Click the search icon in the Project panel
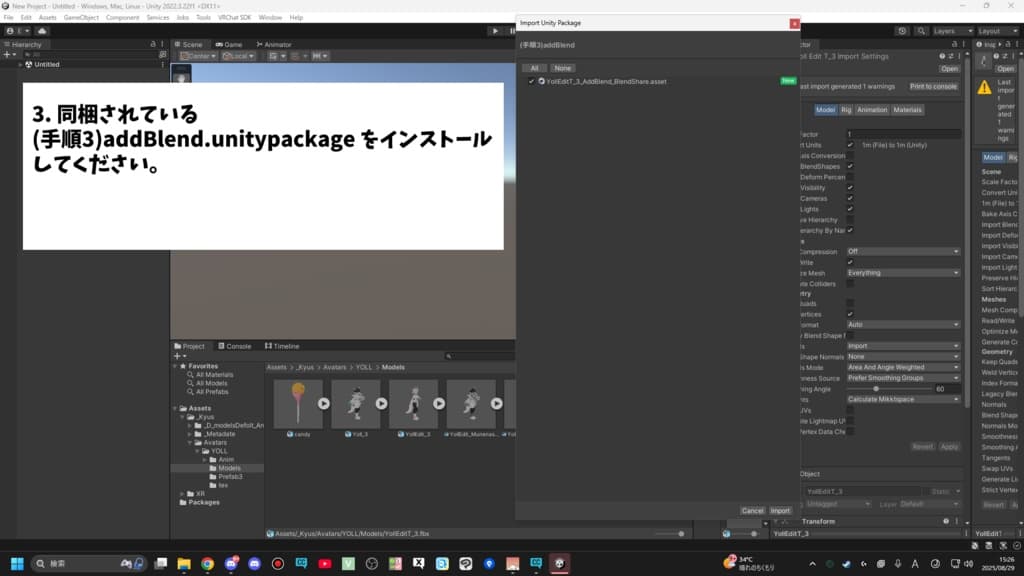1024x576 pixels. click(450, 355)
